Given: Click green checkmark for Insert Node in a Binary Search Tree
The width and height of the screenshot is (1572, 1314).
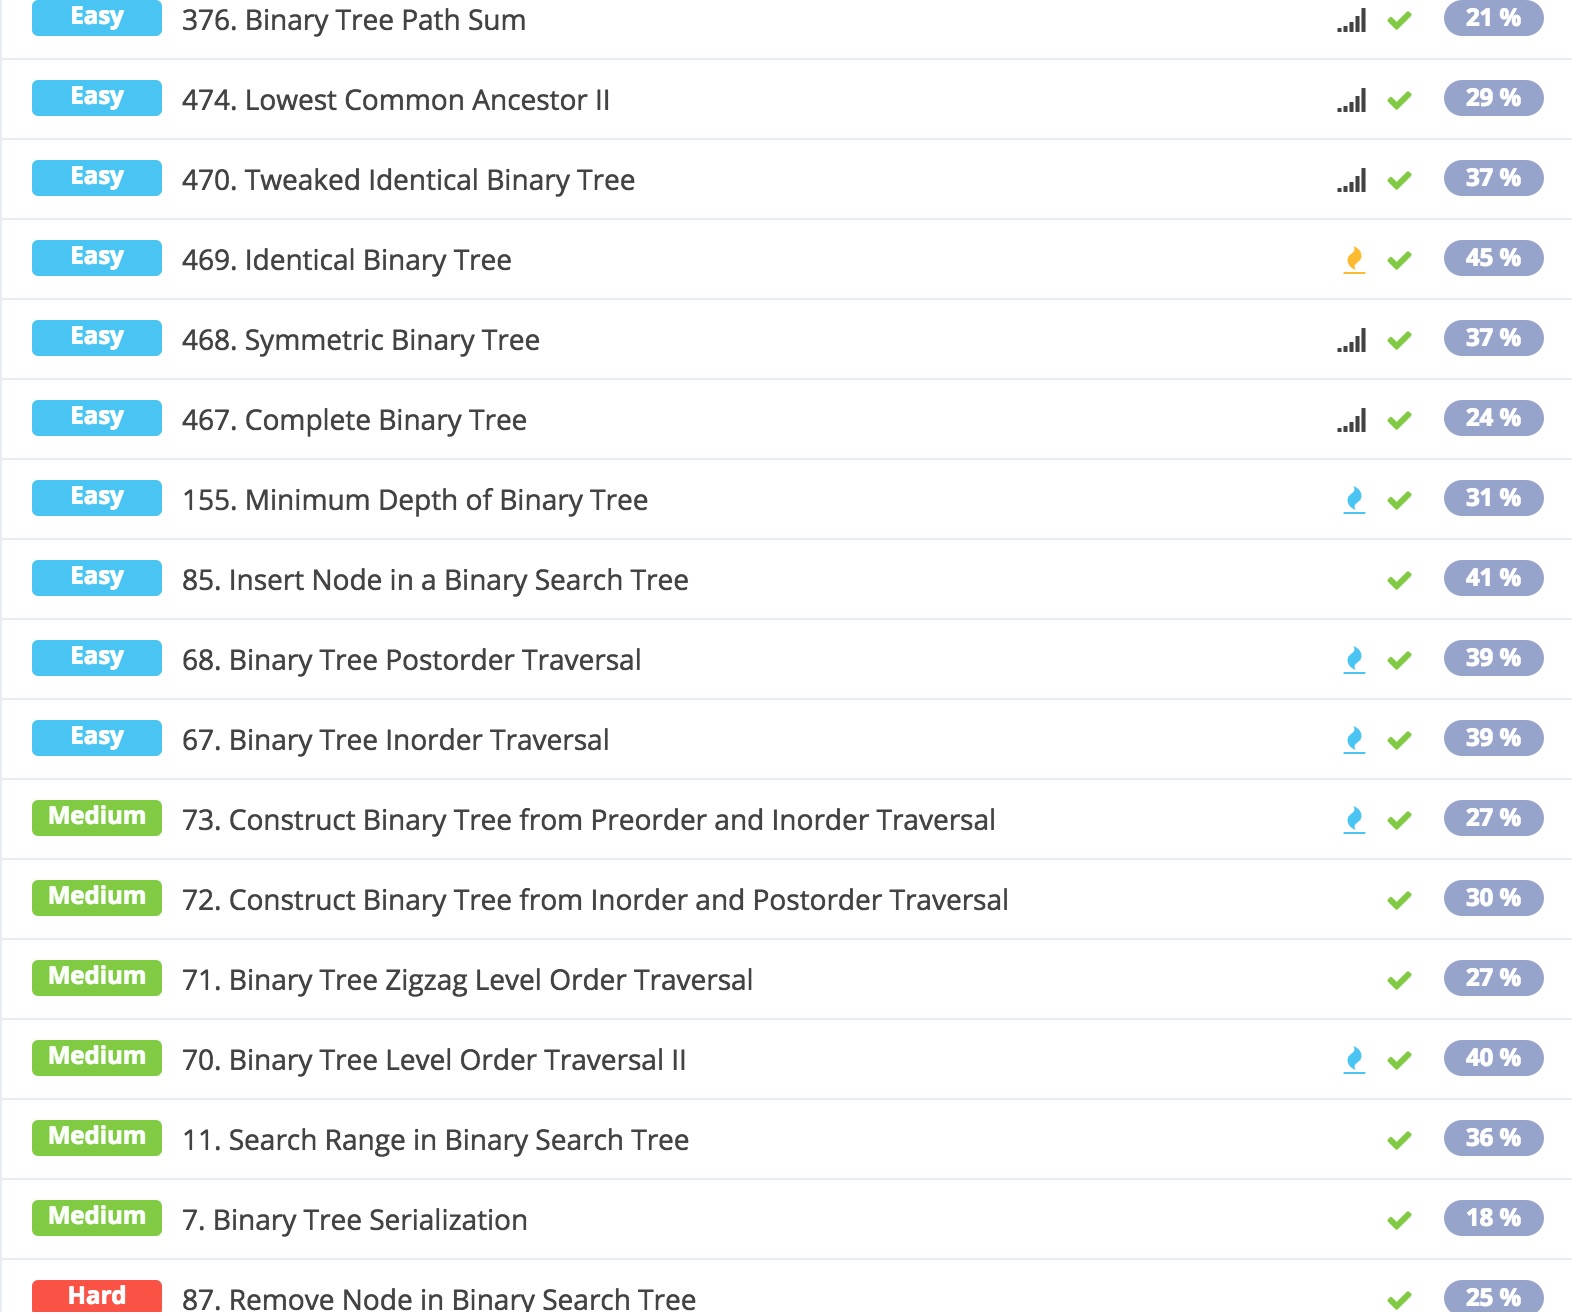Looking at the screenshot, I should [x=1400, y=580].
